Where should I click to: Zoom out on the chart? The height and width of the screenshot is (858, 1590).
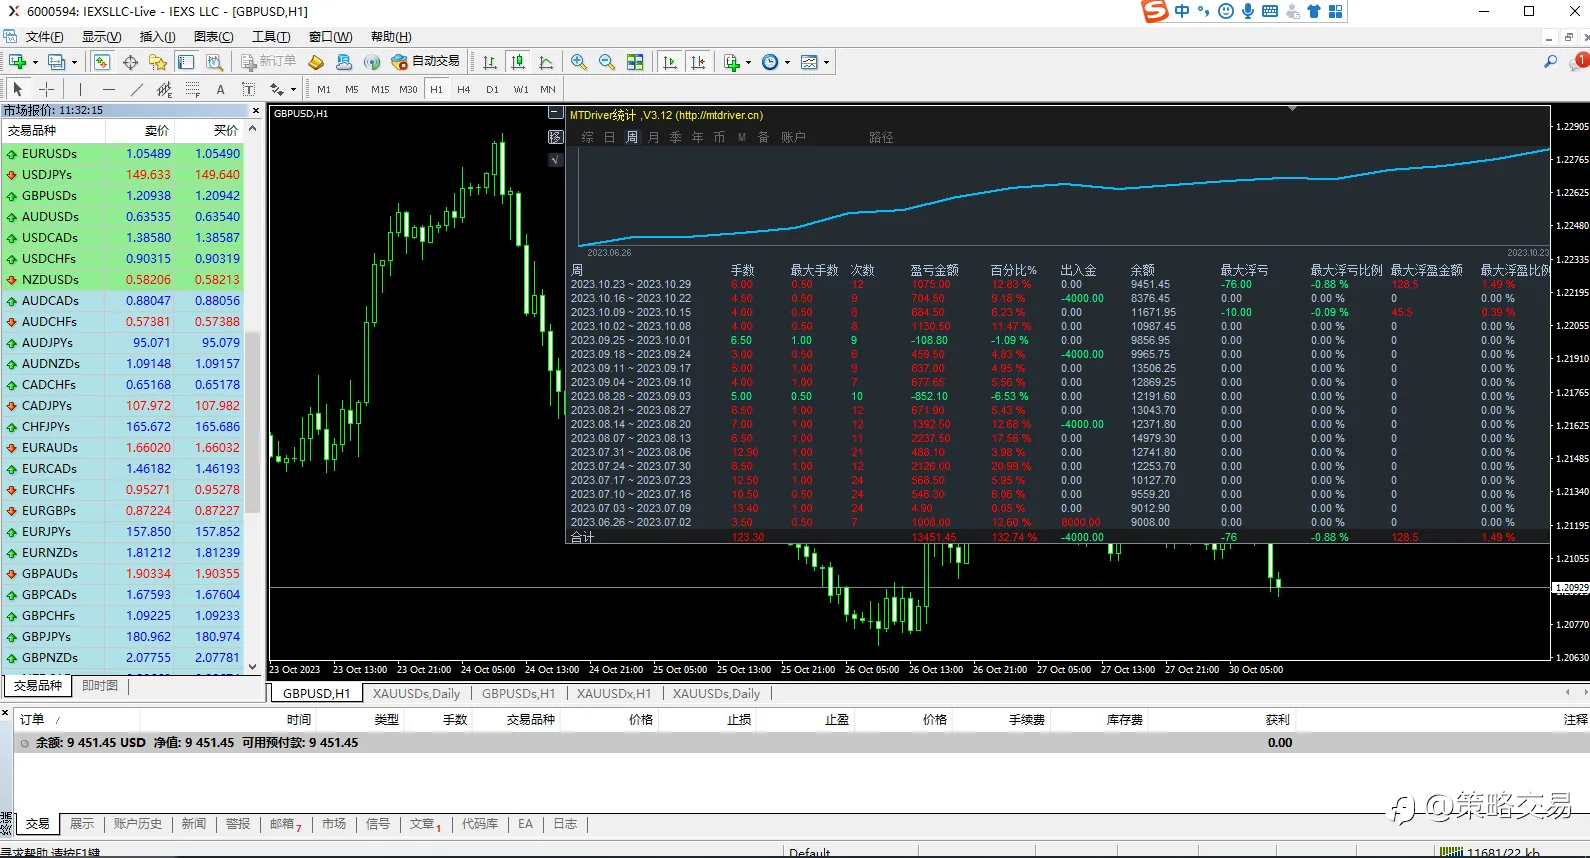pos(607,62)
